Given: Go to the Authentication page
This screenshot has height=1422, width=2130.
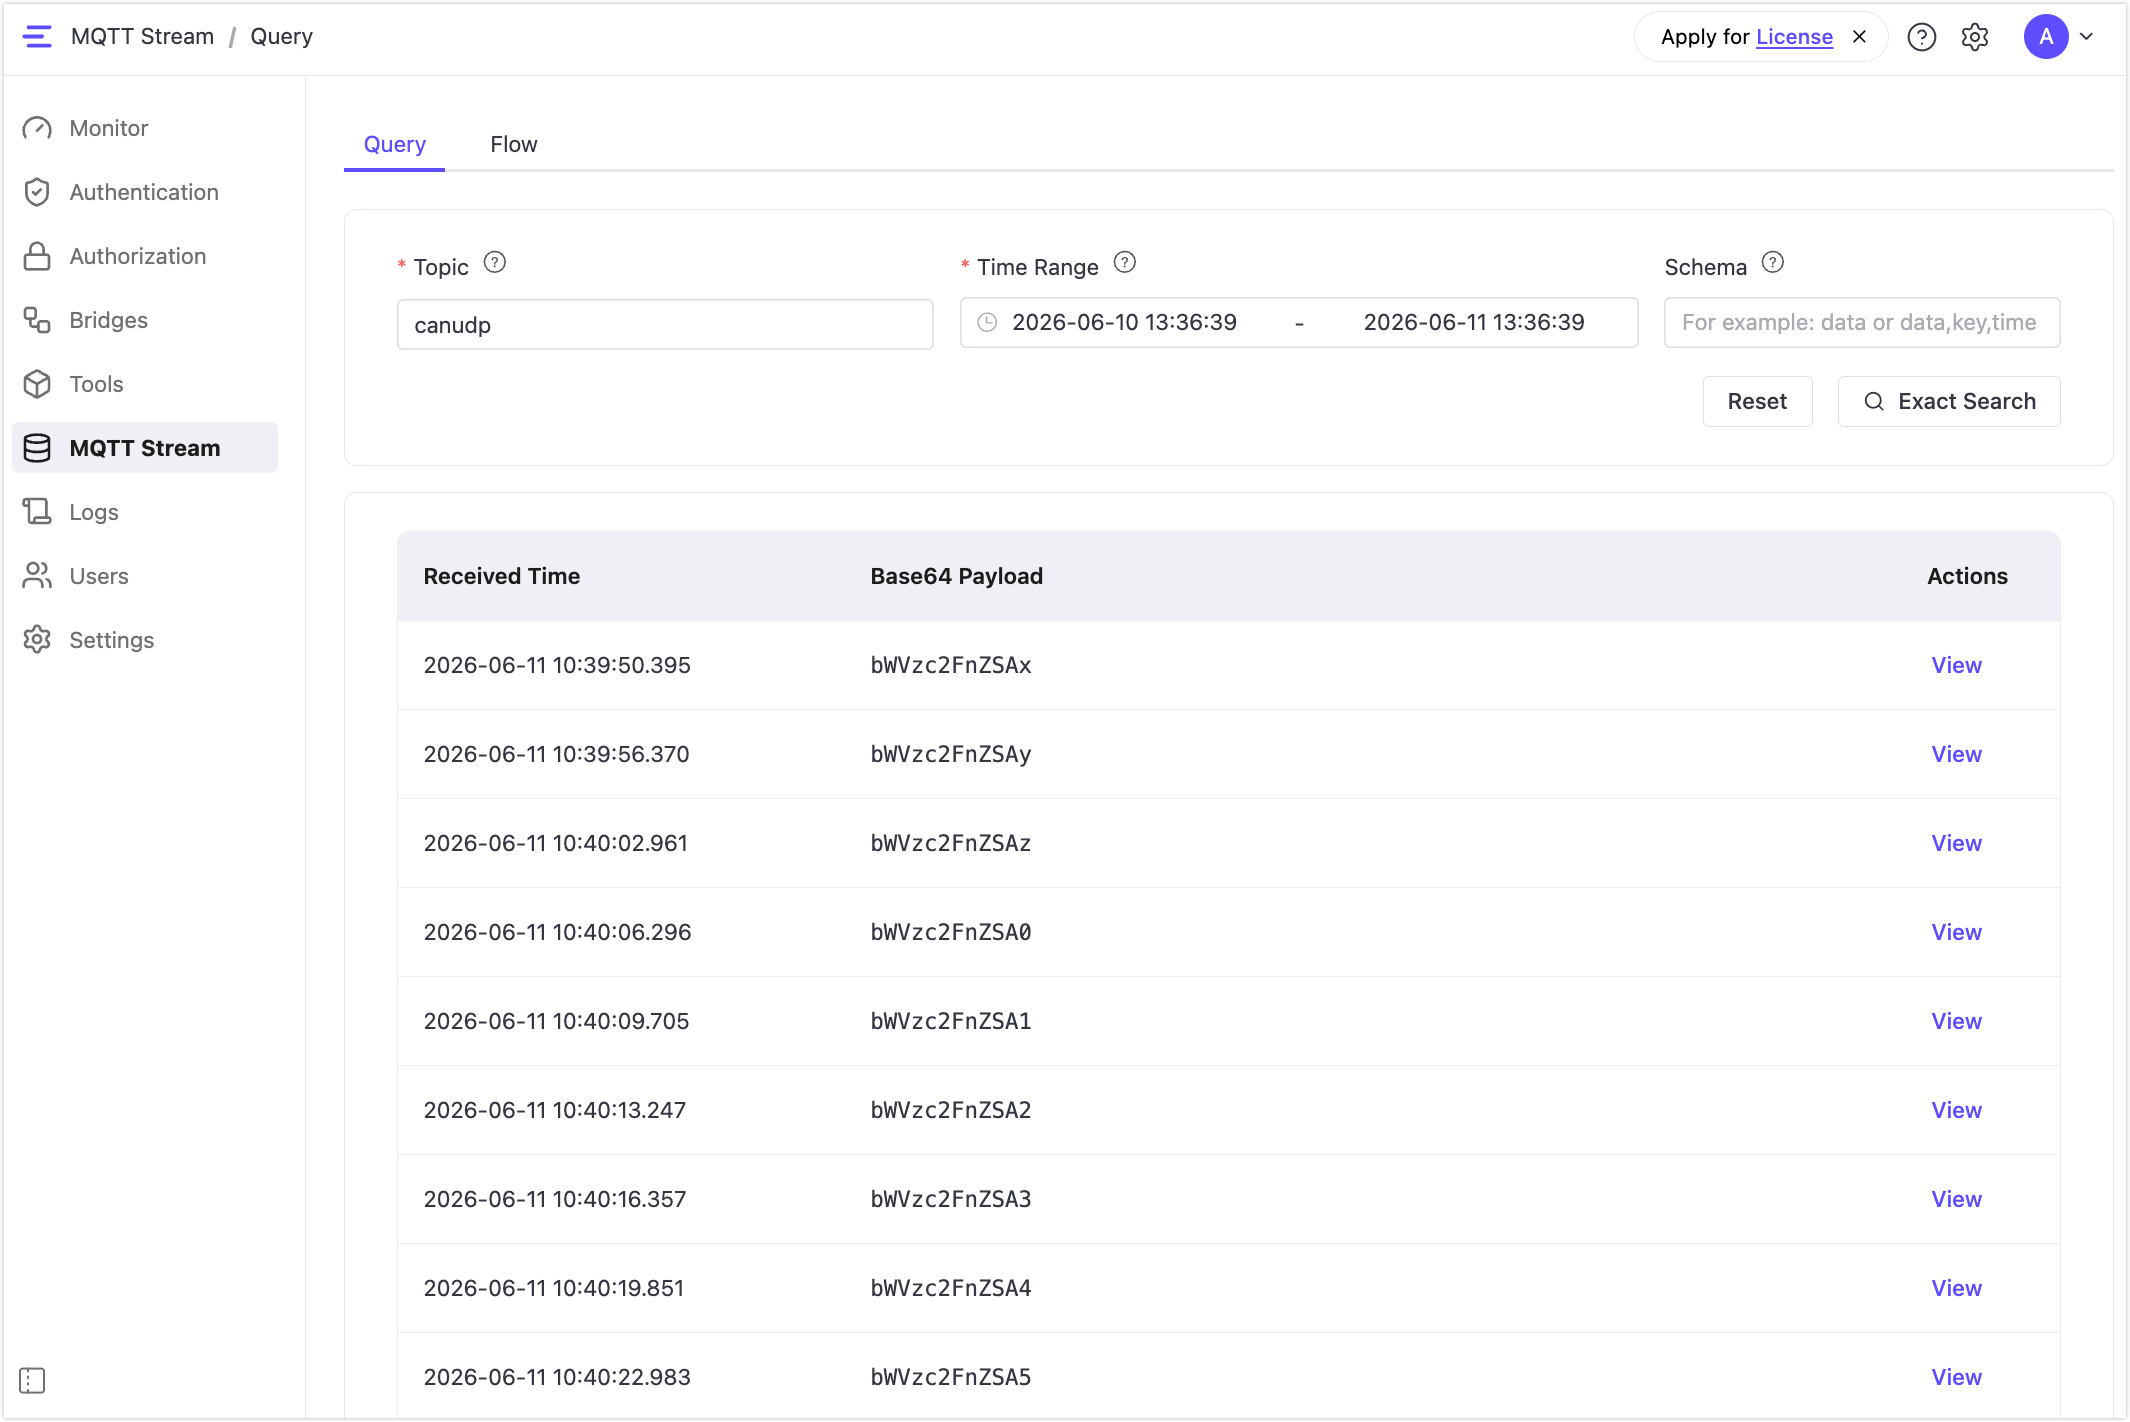Looking at the screenshot, I should click(x=145, y=192).
